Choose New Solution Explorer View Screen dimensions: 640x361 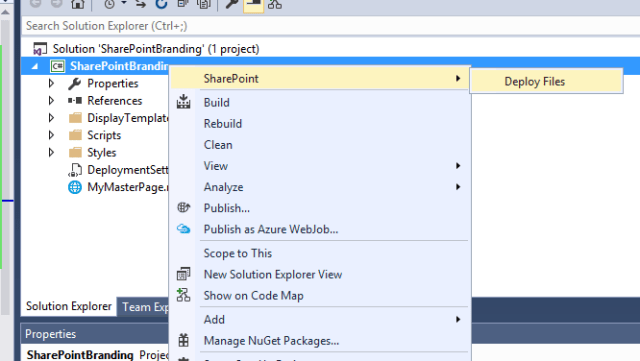click(x=320, y=274)
